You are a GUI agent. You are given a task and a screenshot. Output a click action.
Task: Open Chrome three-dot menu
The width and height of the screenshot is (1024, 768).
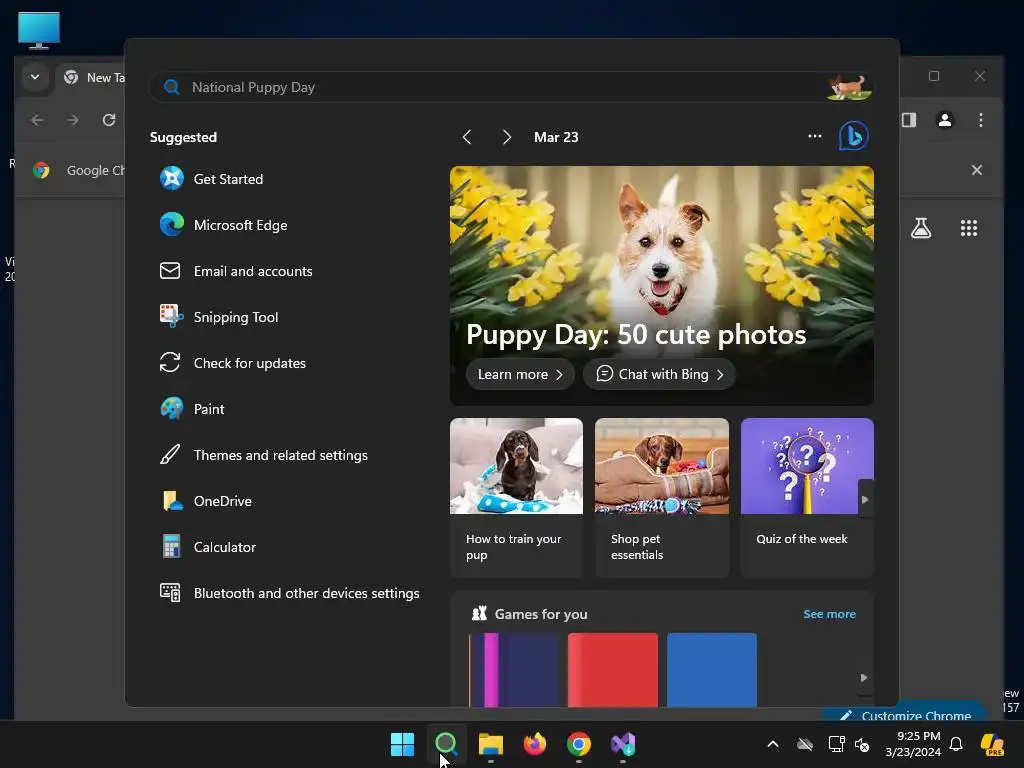click(x=981, y=120)
